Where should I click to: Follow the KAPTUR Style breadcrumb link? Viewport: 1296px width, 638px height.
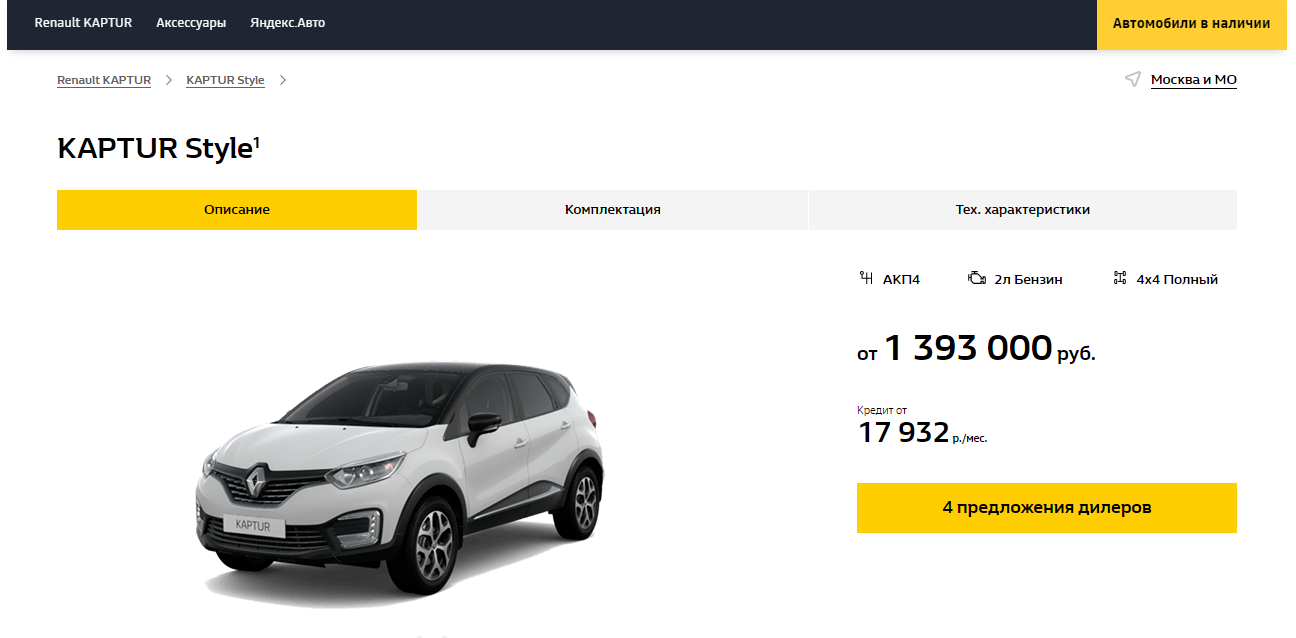point(225,80)
